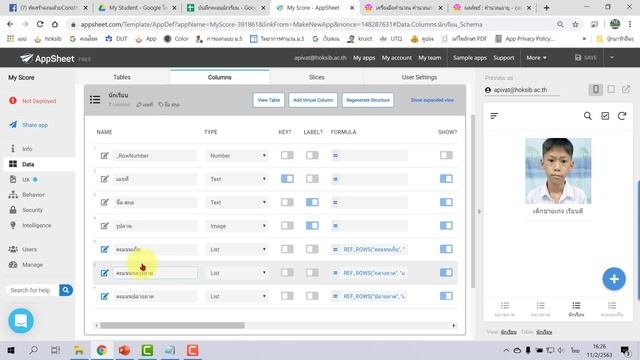Image resolution: width=640 pixels, height=360 pixels.
Task: Open dropdown arrow next to Save
Action: 611,58
